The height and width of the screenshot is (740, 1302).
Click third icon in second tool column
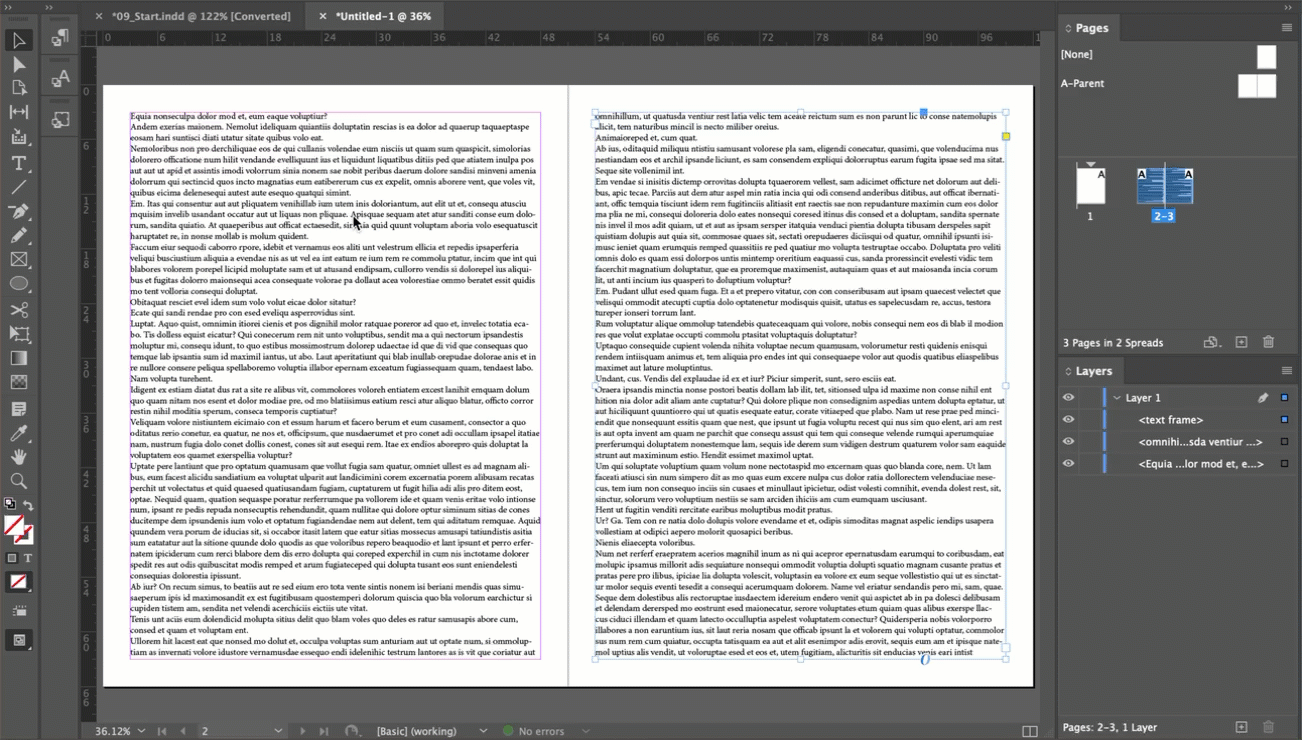tap(60, 120)
